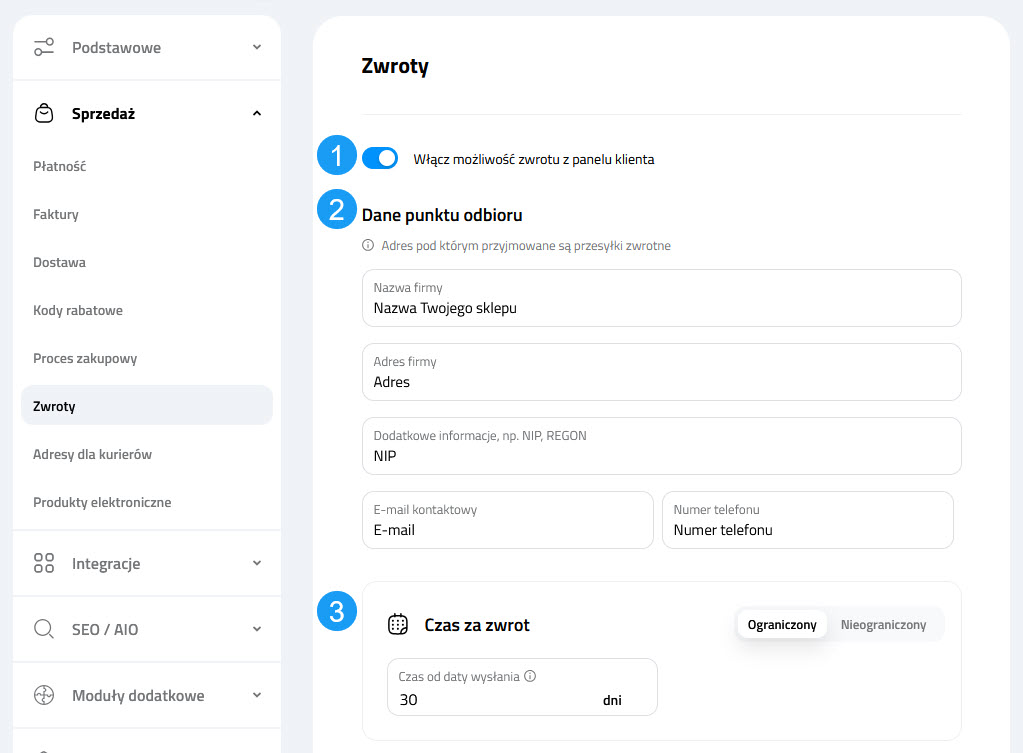Image resolution: width=1023 pixels, height=753 pixels.
Task: Collapse the Sprzedaż section chevron
Action: (x=257, y=114)
